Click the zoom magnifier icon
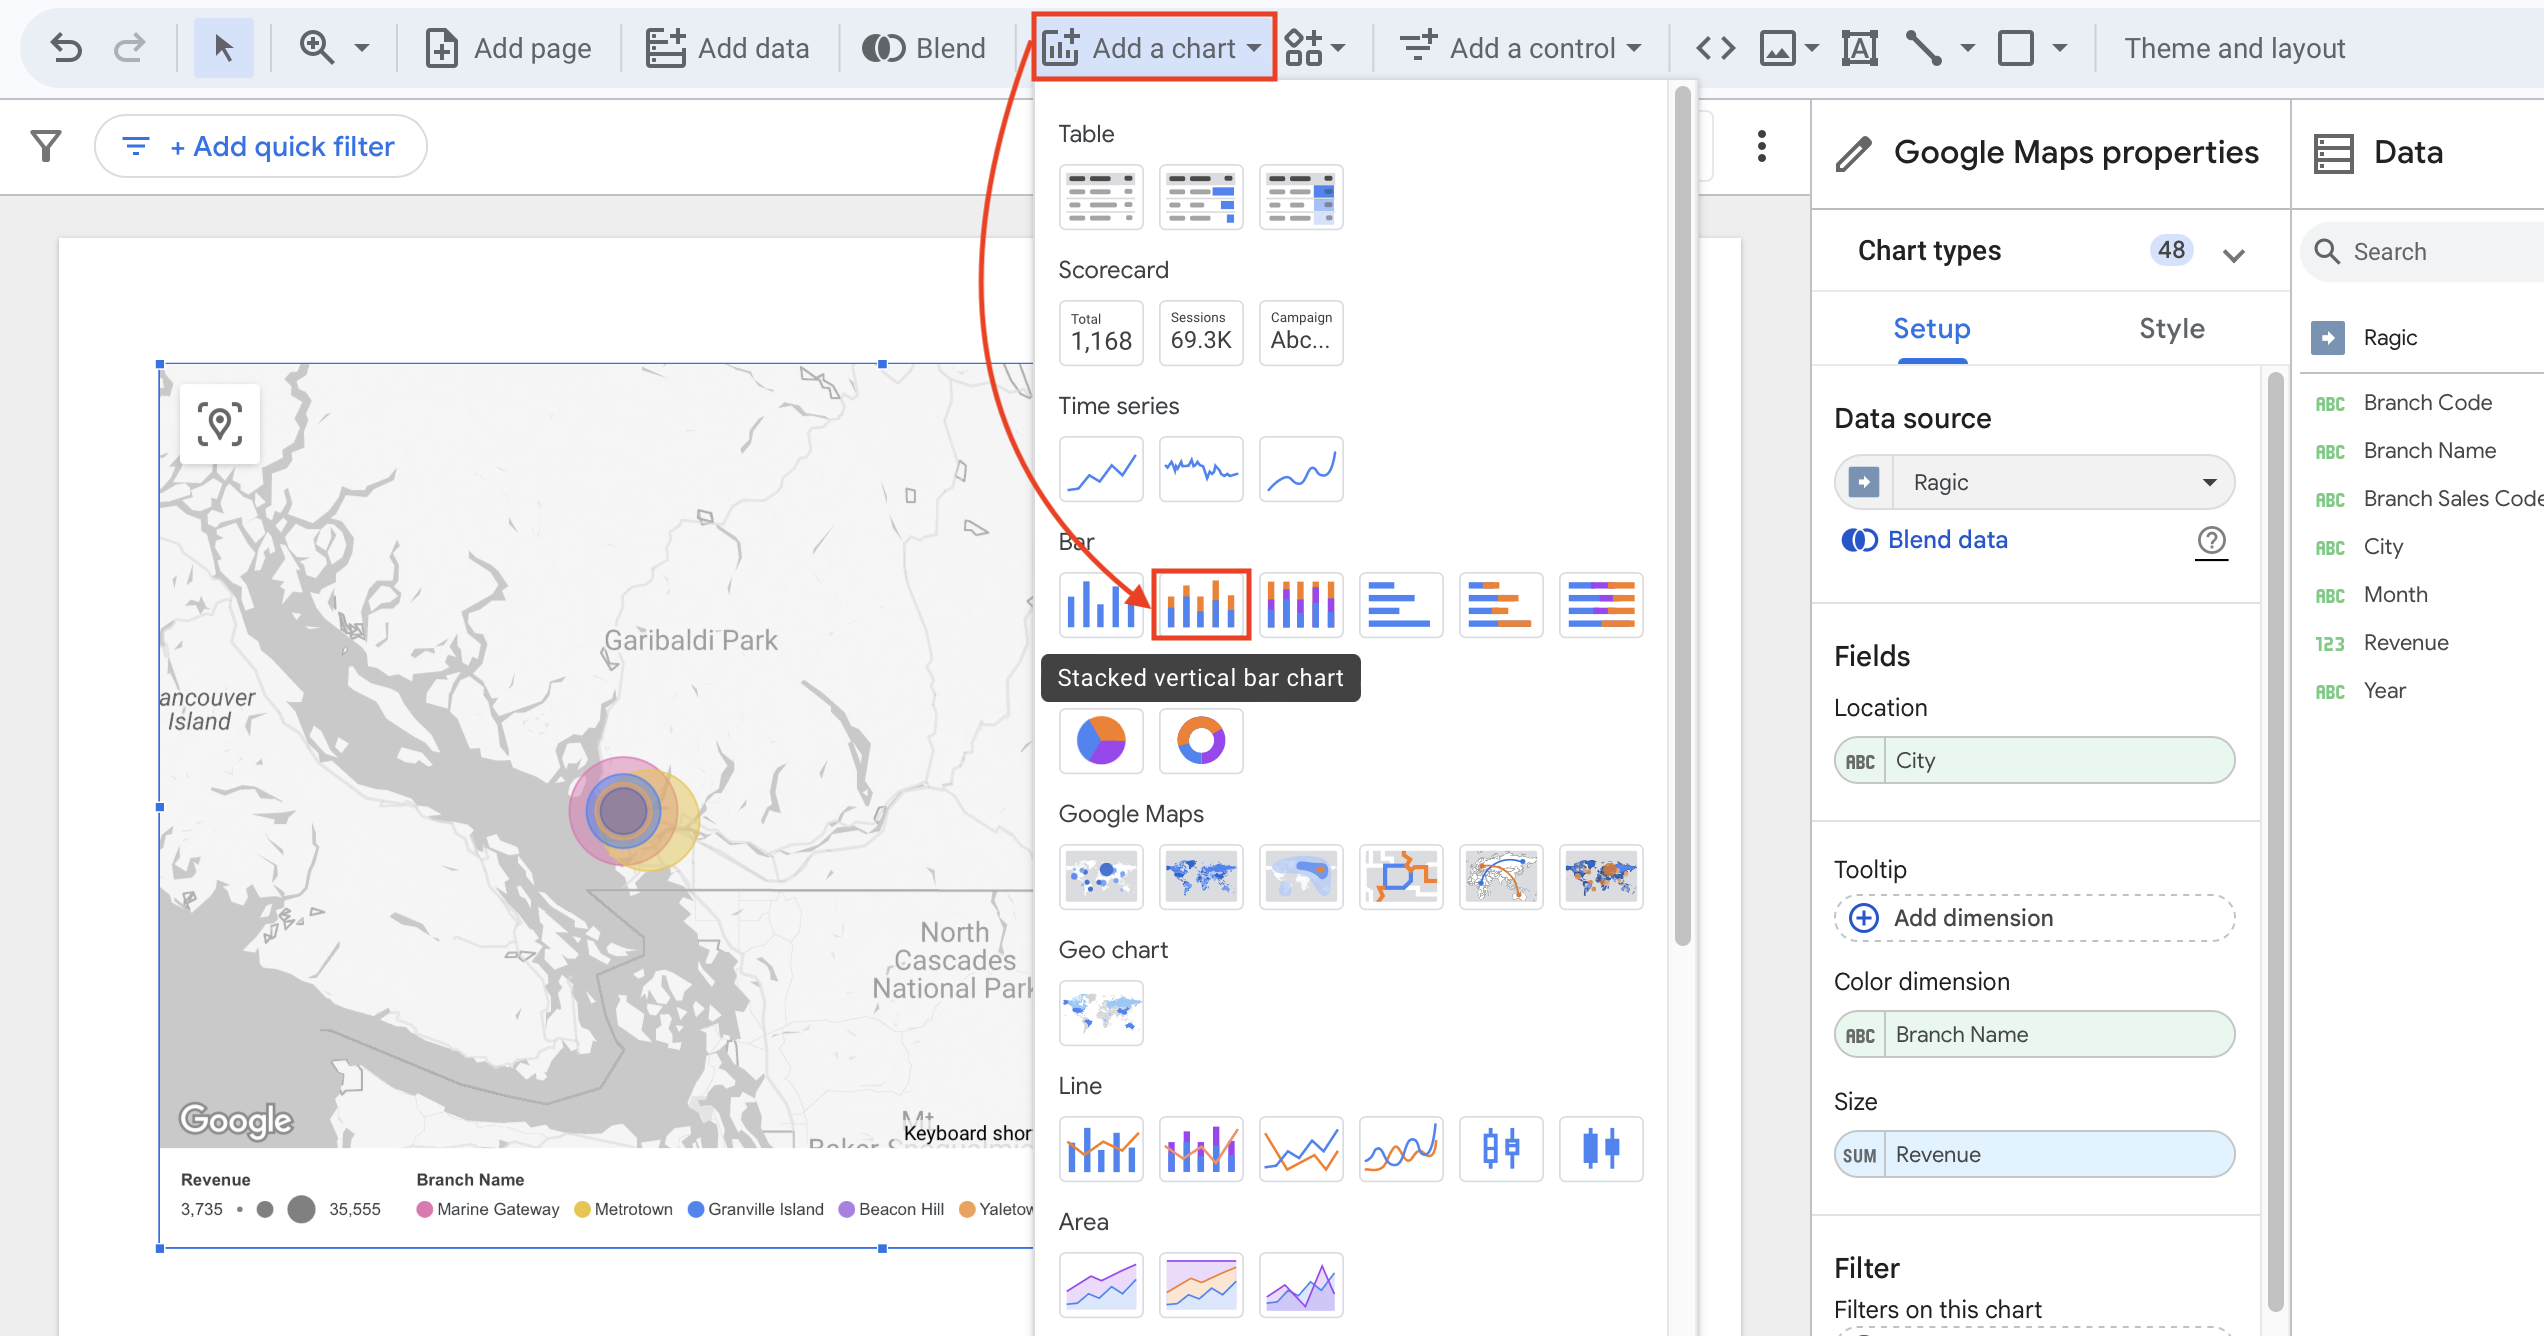Image resolution: width=2544 pixels, height=1336 pixels. [317, 48]
